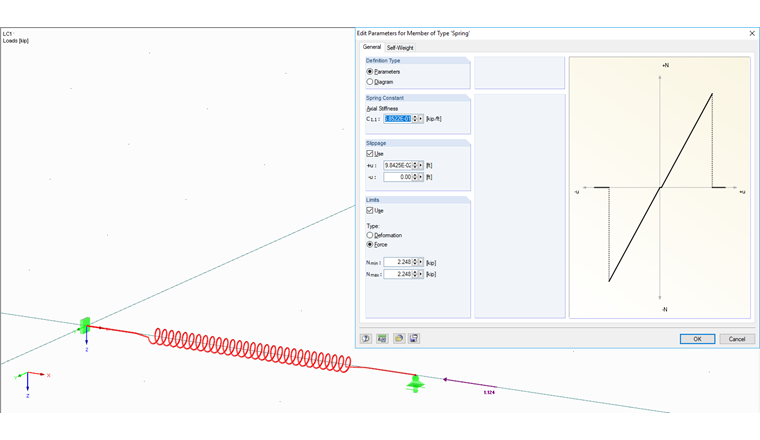Select the green nodal support at spring start
Image resolution: width=760 pixels, height=440 pixels.
click(x=85, y=325)
